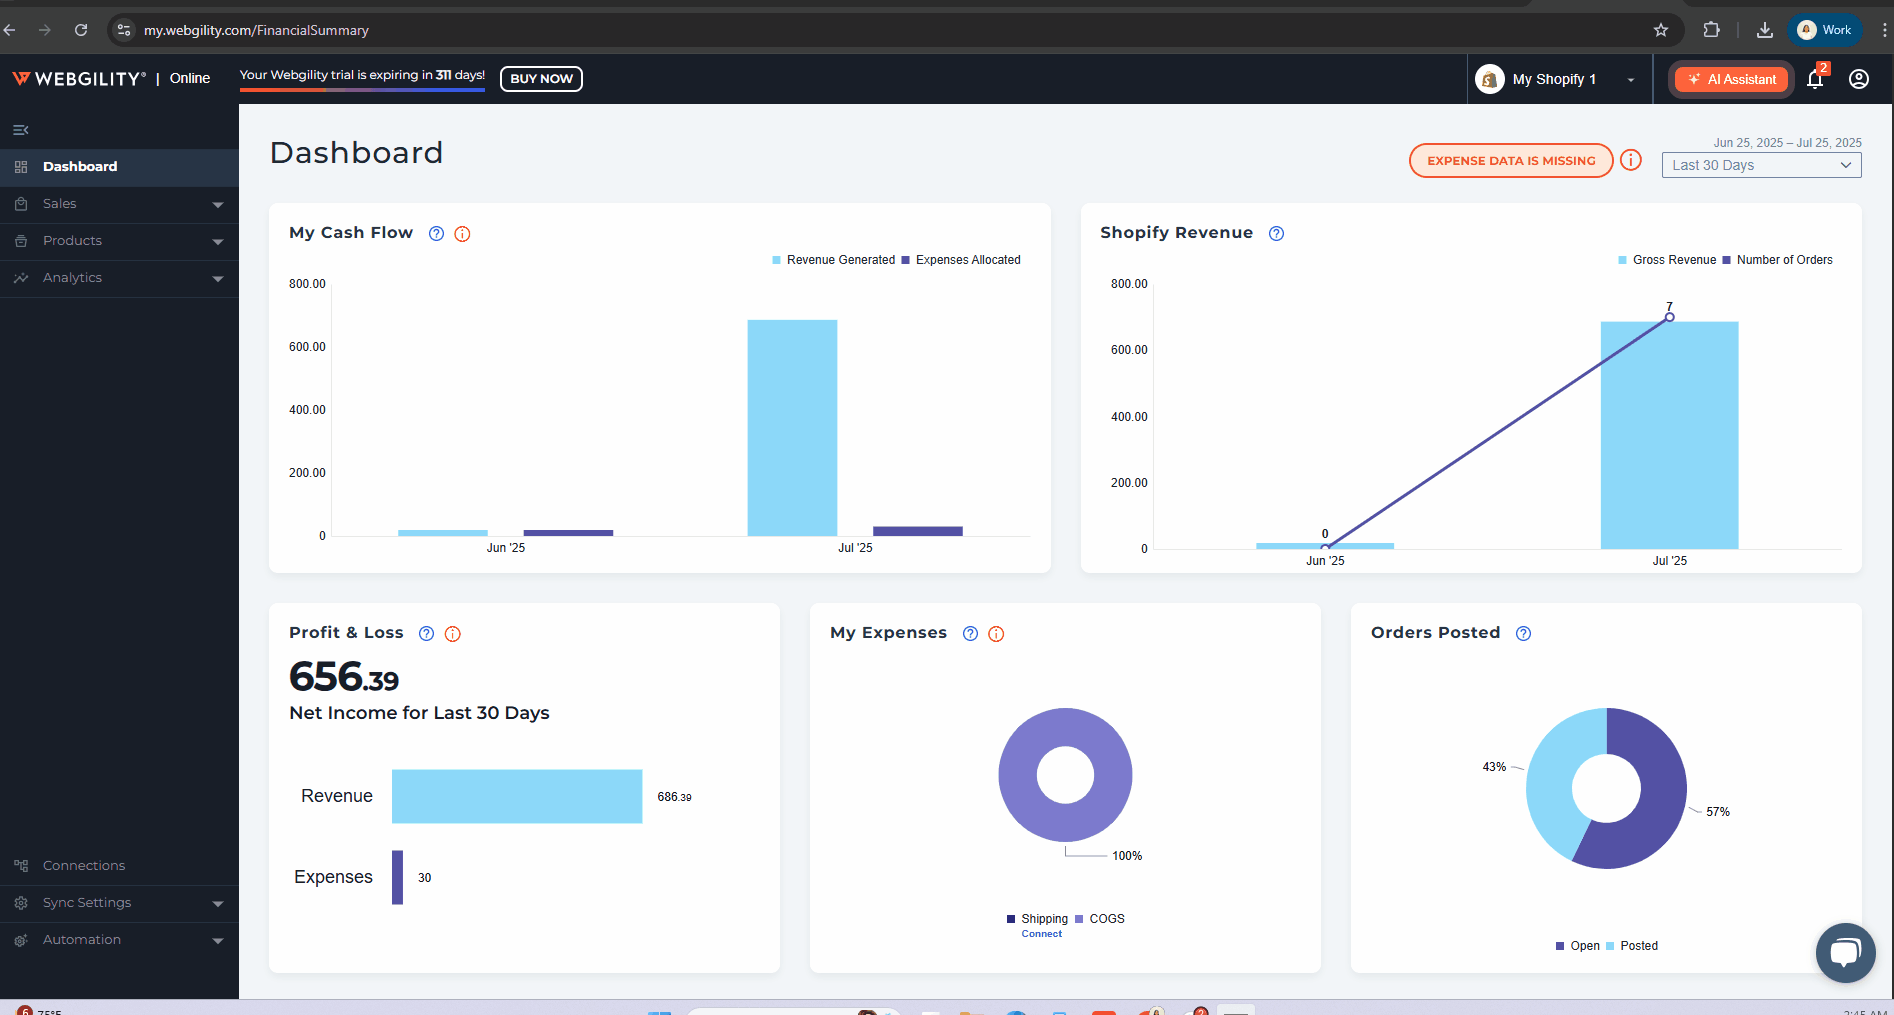Collapse the sidebar using the menu icon
This screenshot has width=1894, height=1015.
click(20, 130)
